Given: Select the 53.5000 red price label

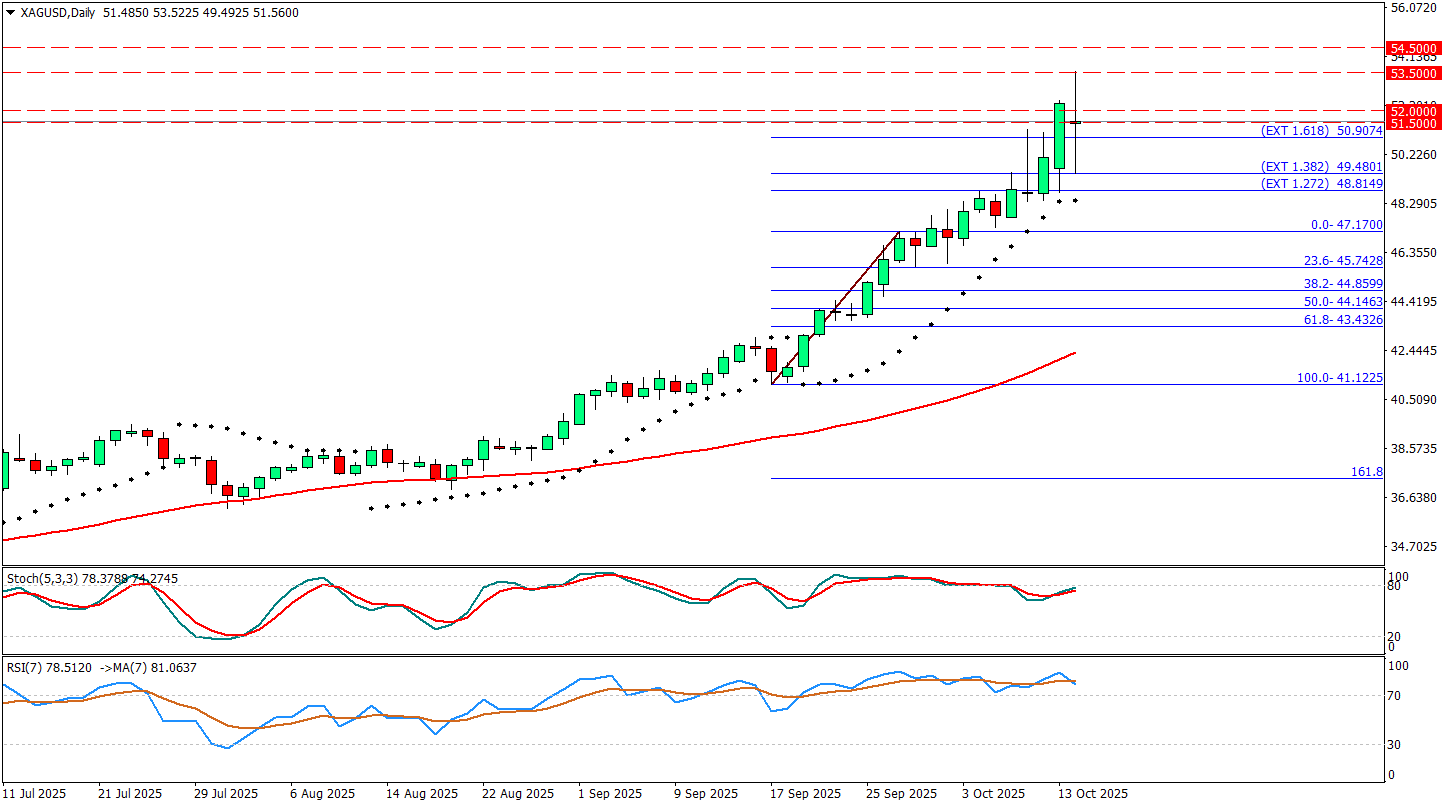Looking at the screenshot, I should 1414,73.
